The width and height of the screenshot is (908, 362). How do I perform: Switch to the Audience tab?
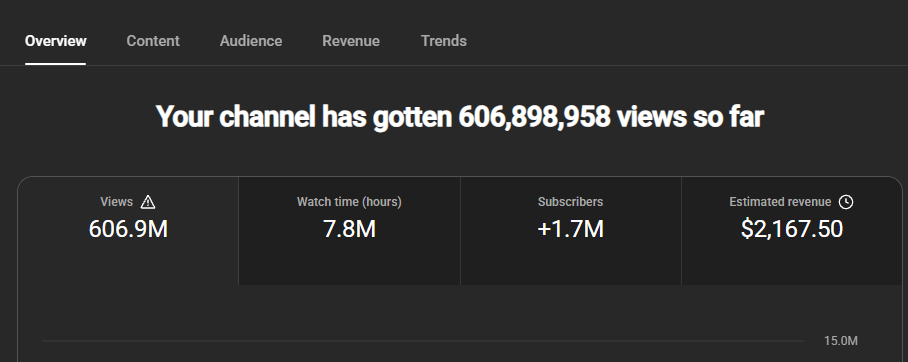(251, 41)
